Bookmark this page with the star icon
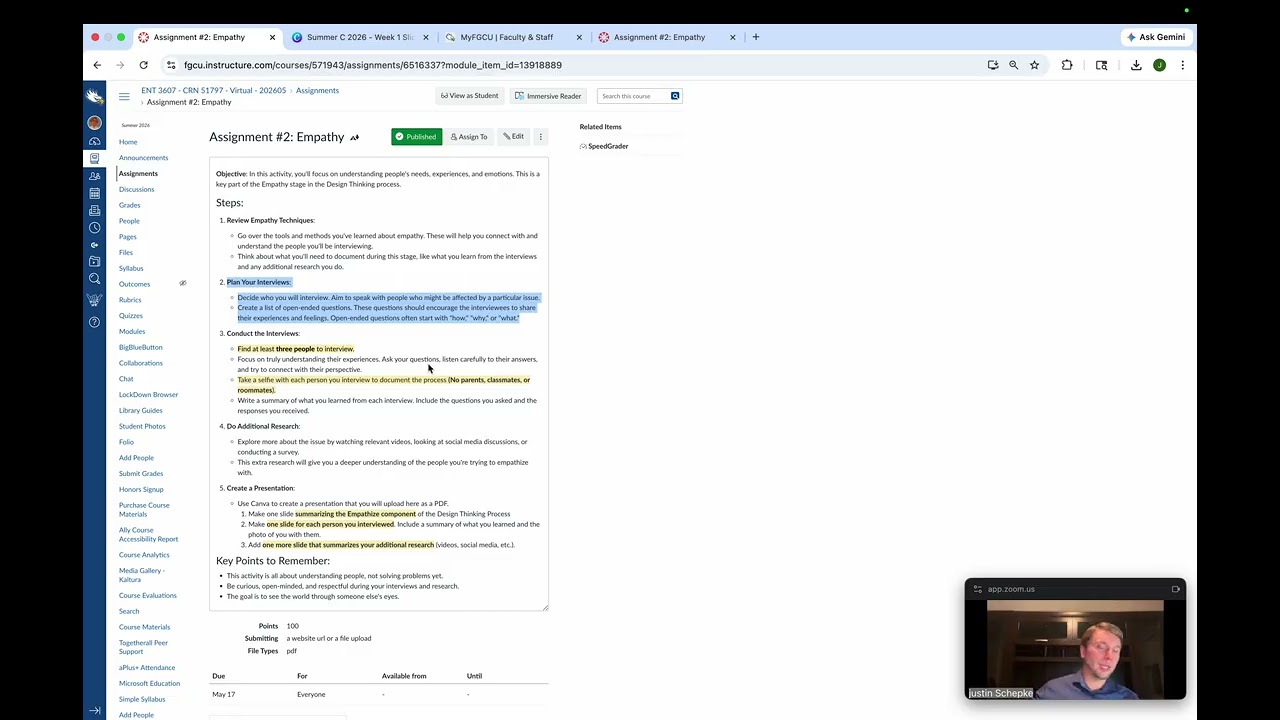Screen dimensions: 1280x720 [x=1034, y=65]
